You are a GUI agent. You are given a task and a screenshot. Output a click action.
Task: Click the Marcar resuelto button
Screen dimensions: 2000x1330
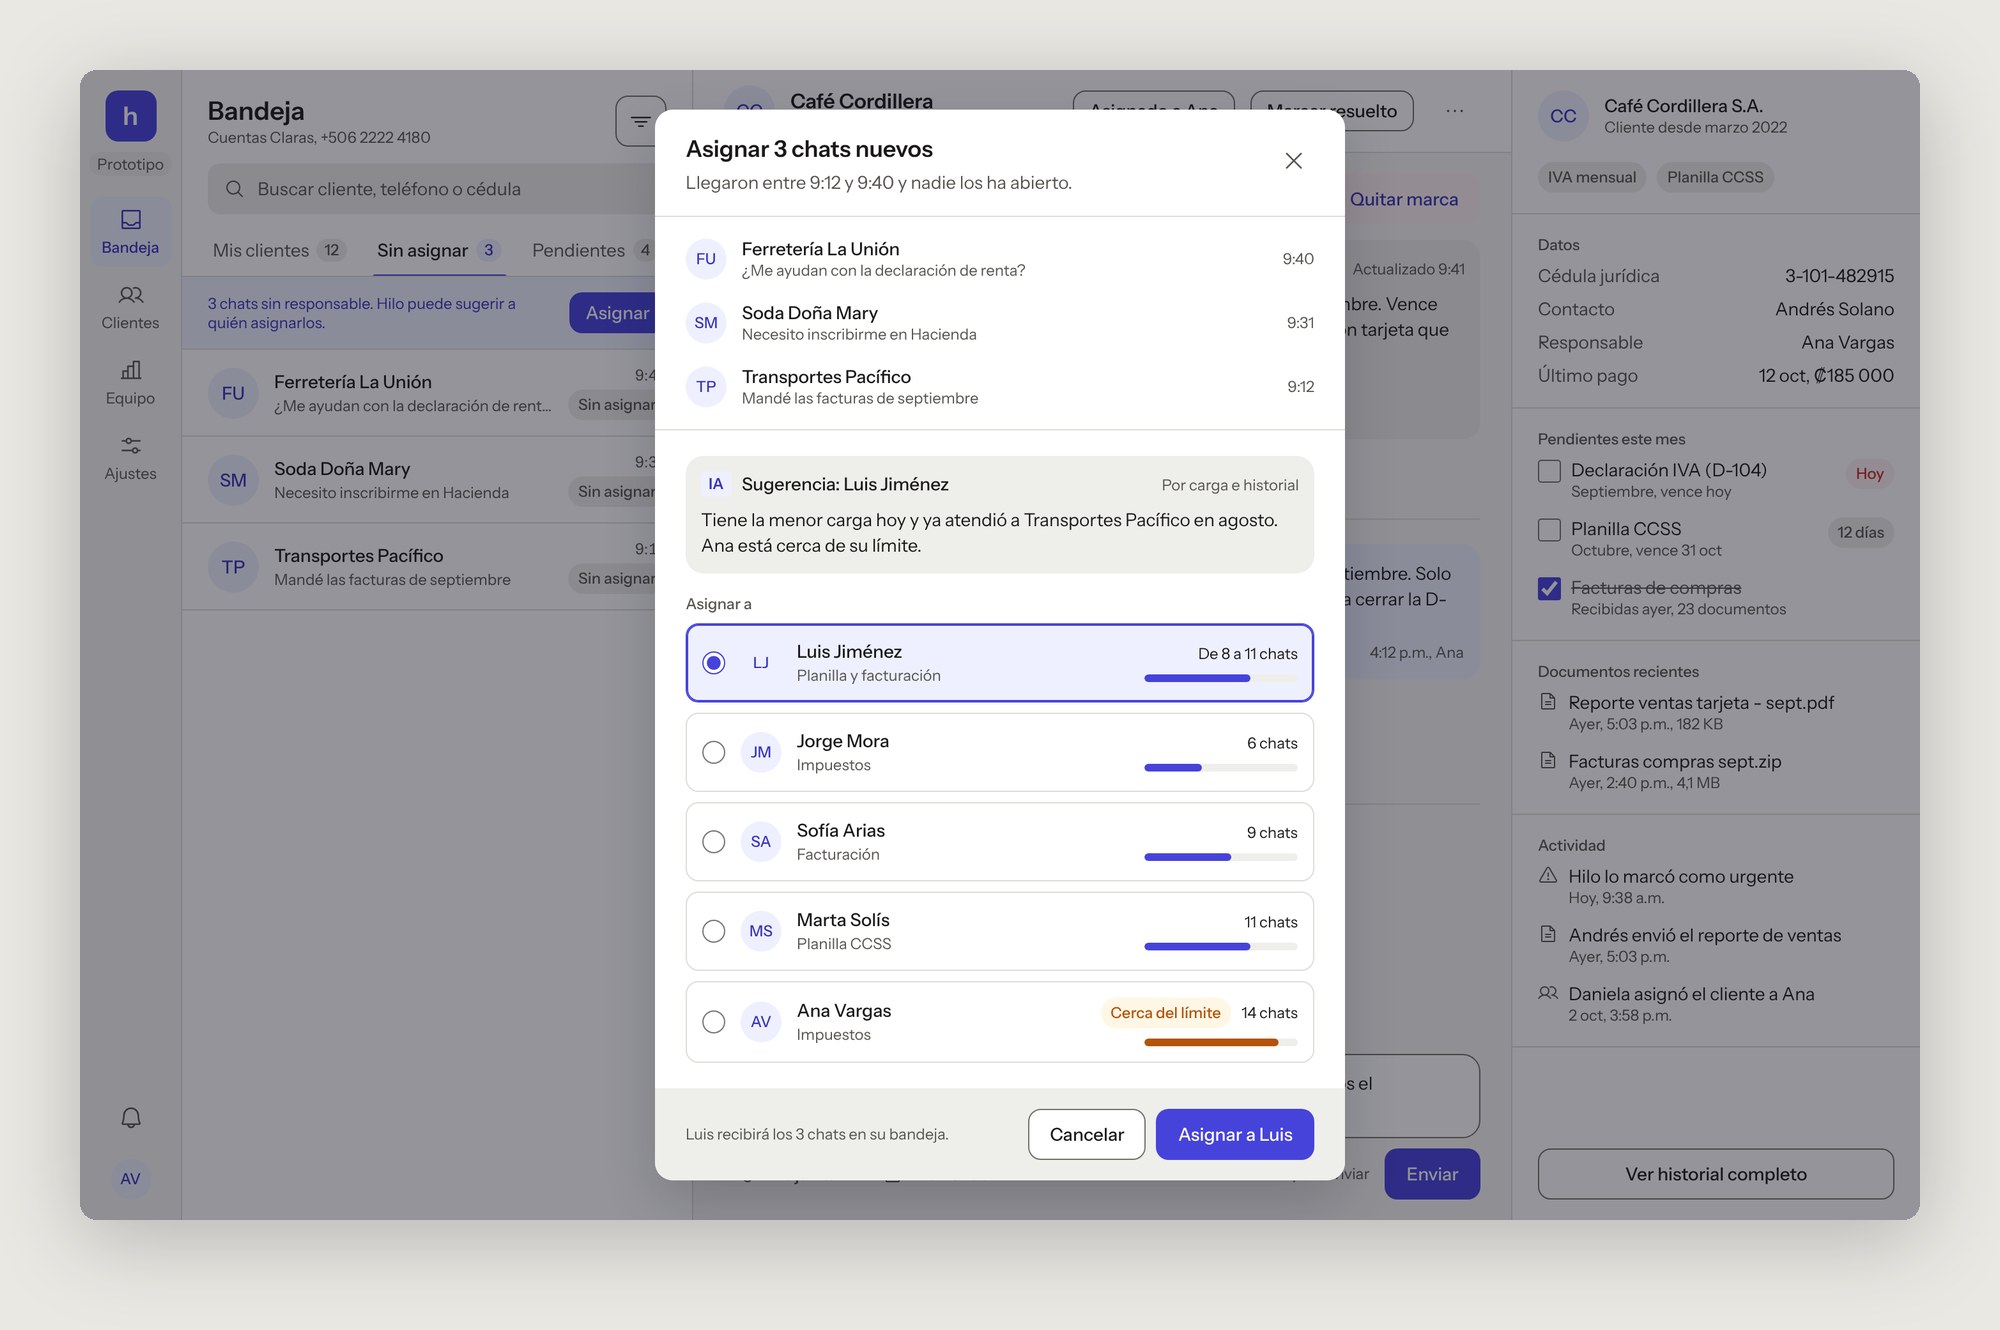[1332, 111]
